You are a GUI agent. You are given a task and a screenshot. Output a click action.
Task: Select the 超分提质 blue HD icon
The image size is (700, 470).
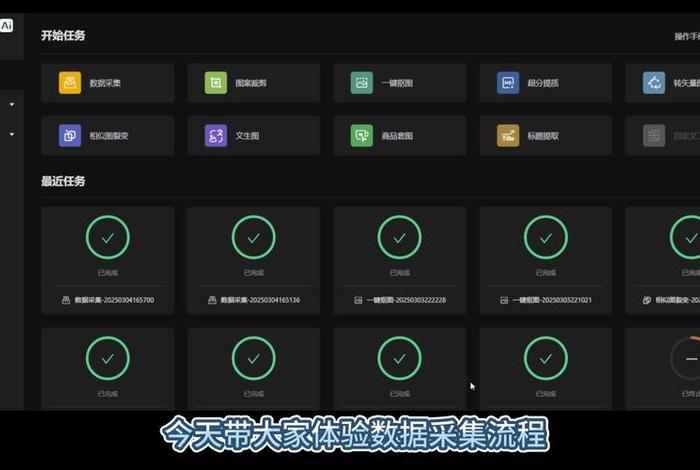point(508,83)
